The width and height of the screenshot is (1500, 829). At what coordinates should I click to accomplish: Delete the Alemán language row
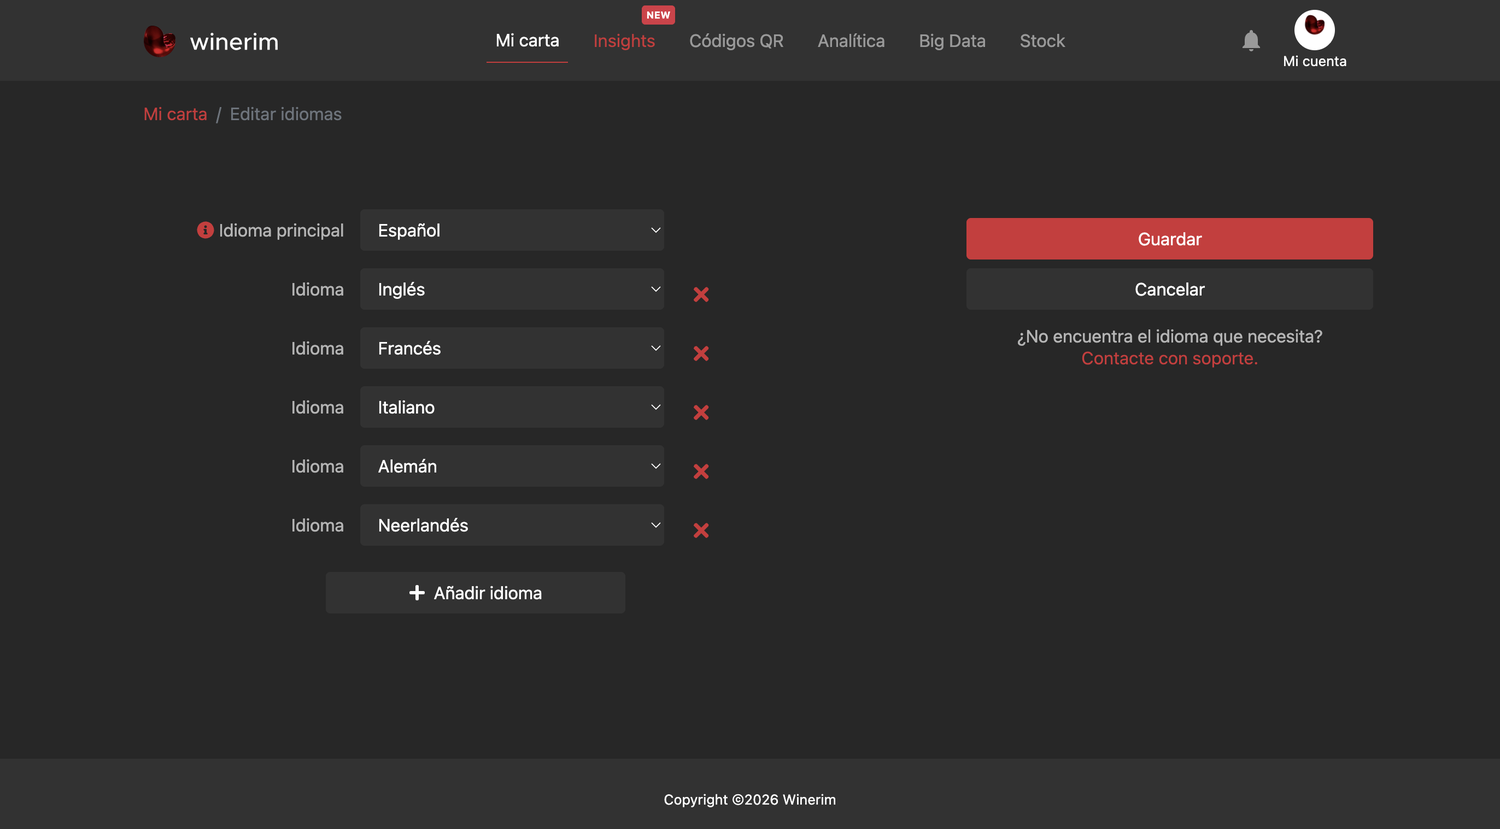click(701, 471)
